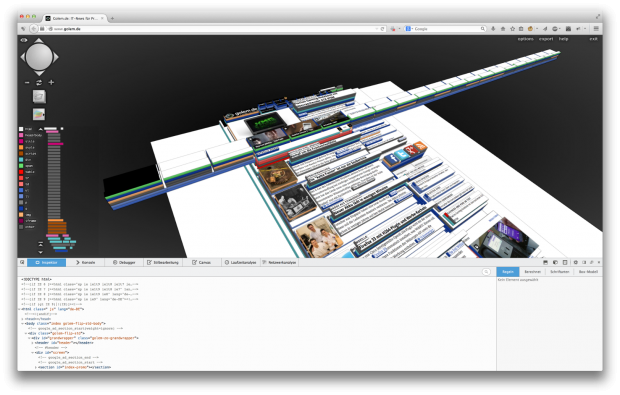Image resolution: width=620 pixels, height=395 pixels.
Task: Go to the home page icon
Action: 503,28
